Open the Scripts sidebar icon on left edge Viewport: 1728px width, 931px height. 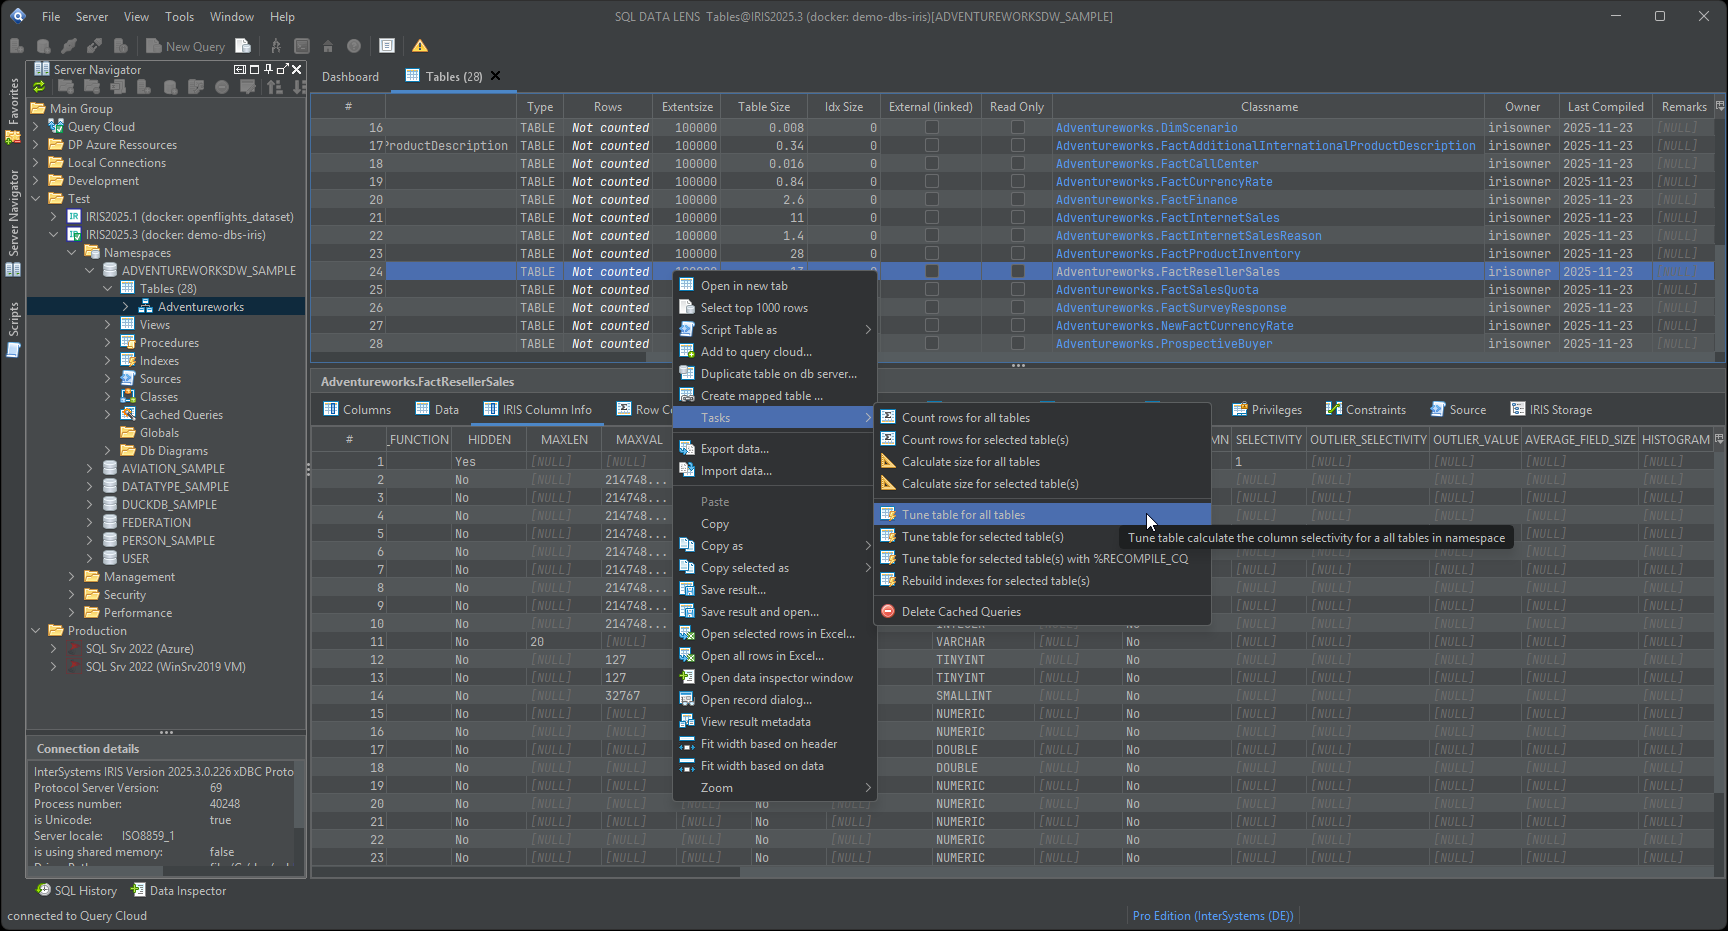13,350
